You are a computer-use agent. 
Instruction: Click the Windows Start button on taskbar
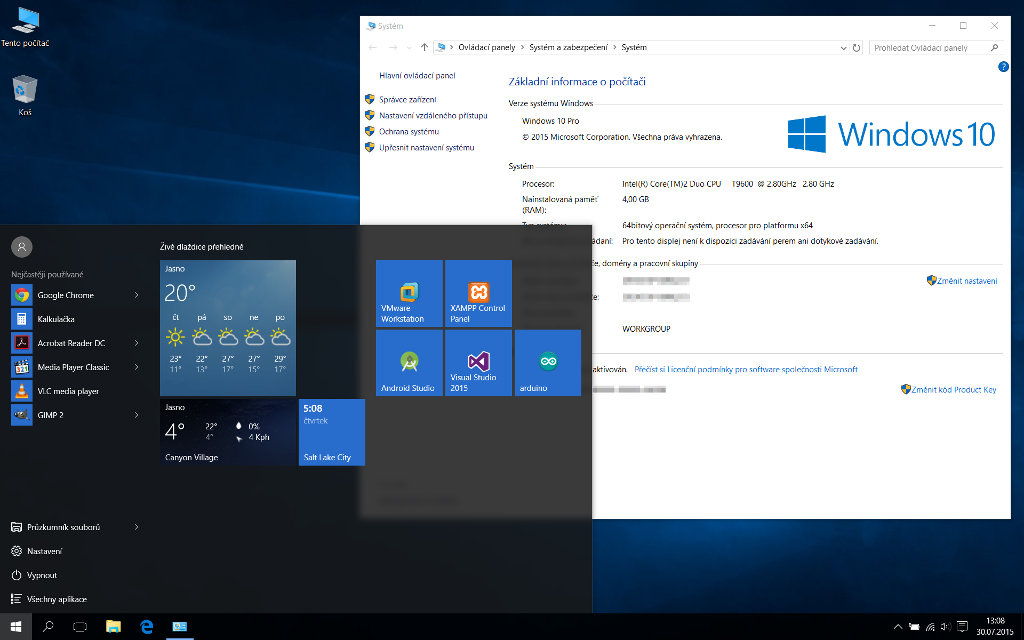(x=16, y=627)
